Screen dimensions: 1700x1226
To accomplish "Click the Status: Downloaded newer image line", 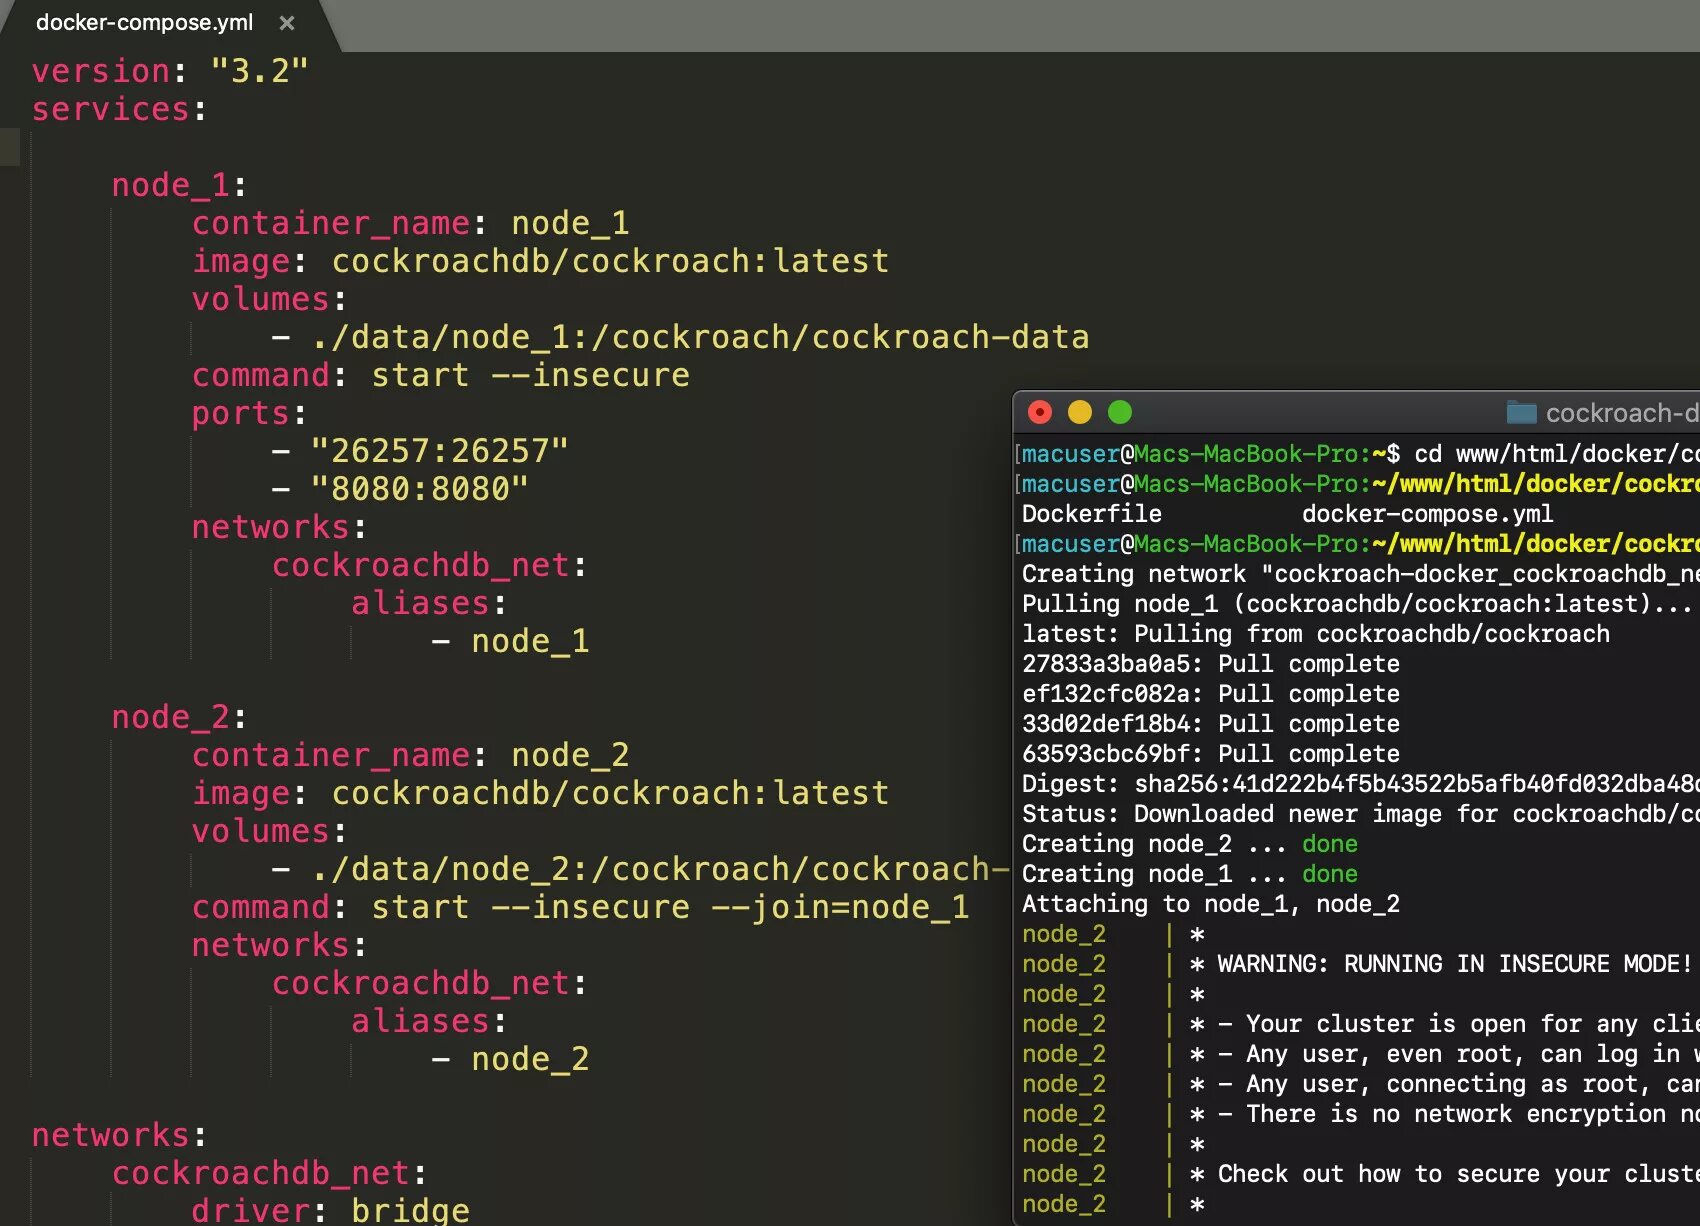I will point(1360,814).
